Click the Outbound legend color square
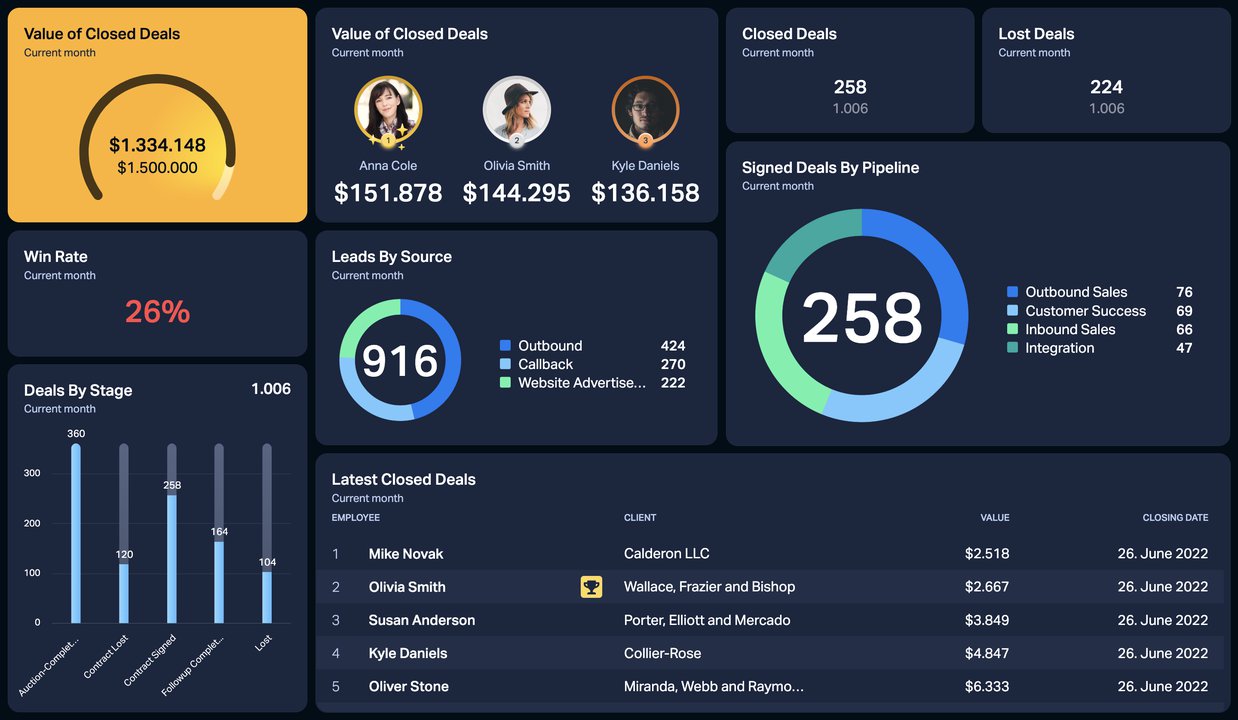The image size is (1238, 720). (x=505, y=346)
